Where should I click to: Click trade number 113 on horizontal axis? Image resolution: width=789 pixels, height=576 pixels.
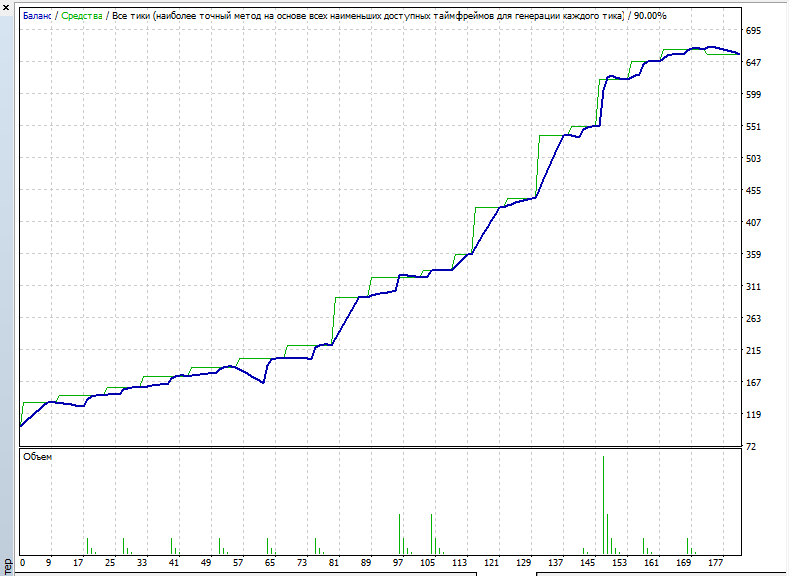pyautogui.click(x=459, y=563)
